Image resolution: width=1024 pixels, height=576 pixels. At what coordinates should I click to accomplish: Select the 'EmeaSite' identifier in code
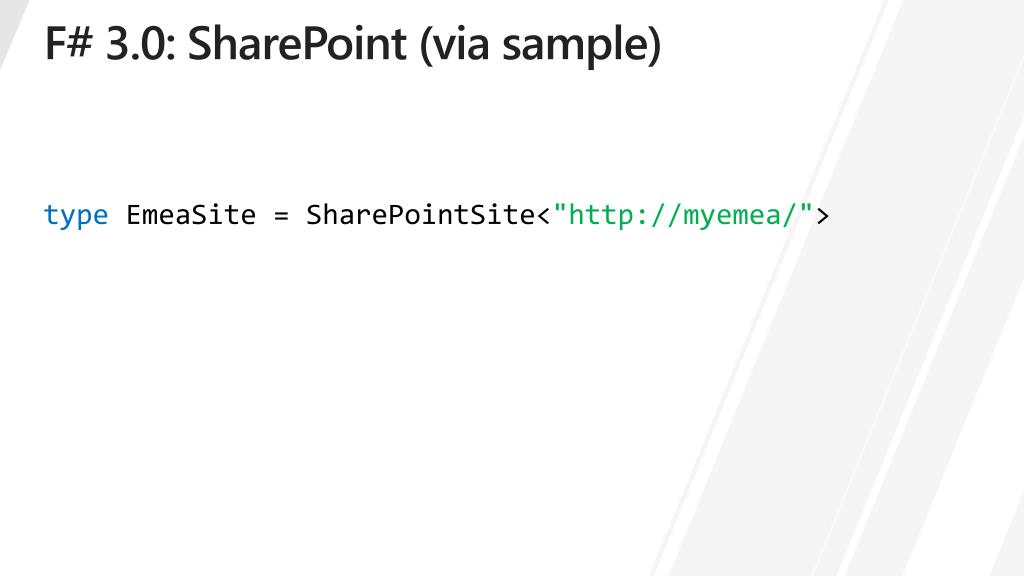(191, 215)
